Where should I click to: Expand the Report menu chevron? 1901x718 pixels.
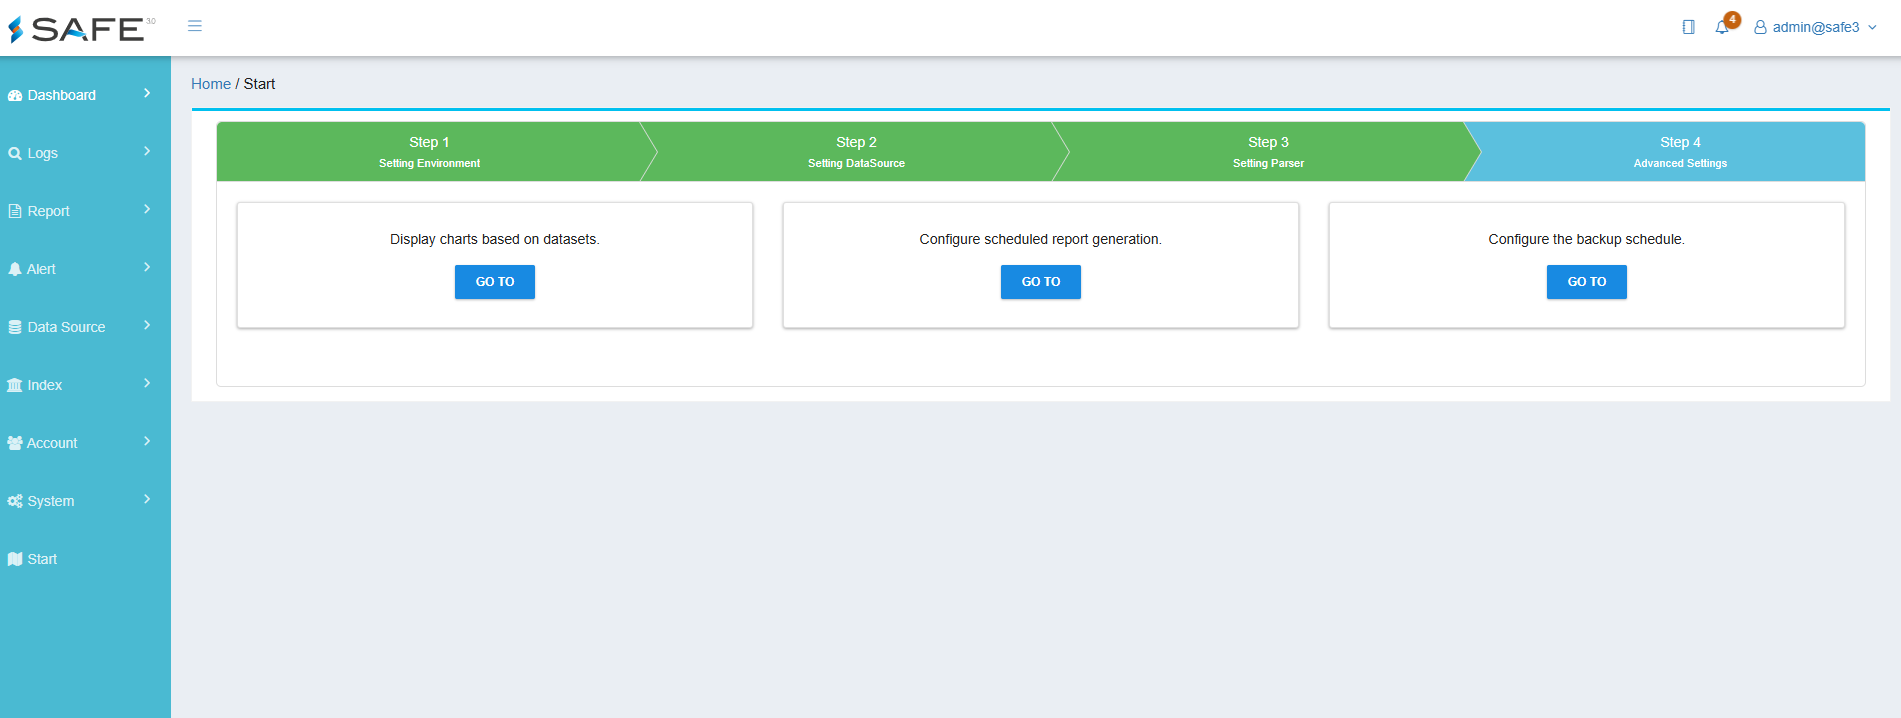tap(147, 209)
